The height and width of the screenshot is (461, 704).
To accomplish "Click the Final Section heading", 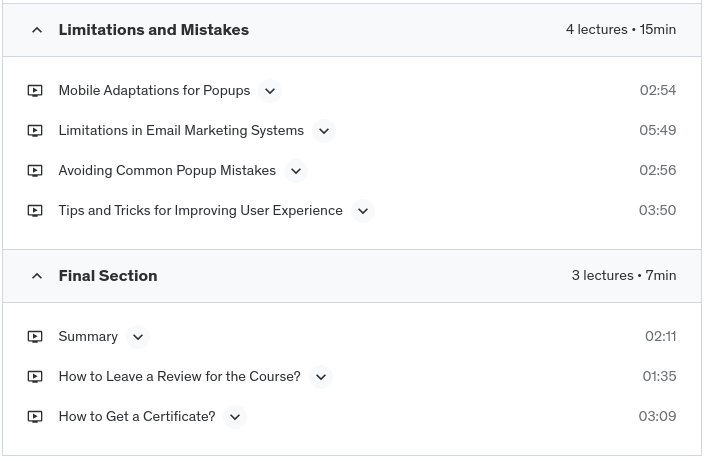I will (x=108, y=276).
